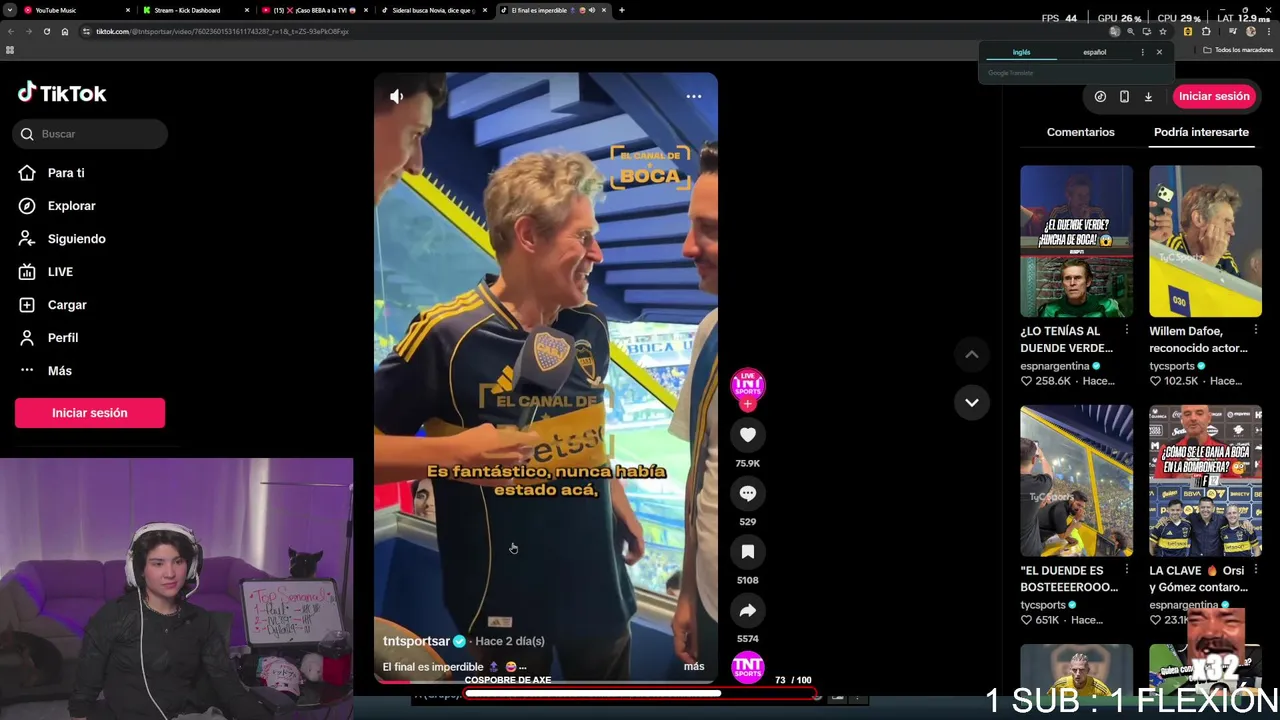The image size is (1280, 720).
Task: Open Google Translate popup options menu
Action: (x=1142, y=52)
